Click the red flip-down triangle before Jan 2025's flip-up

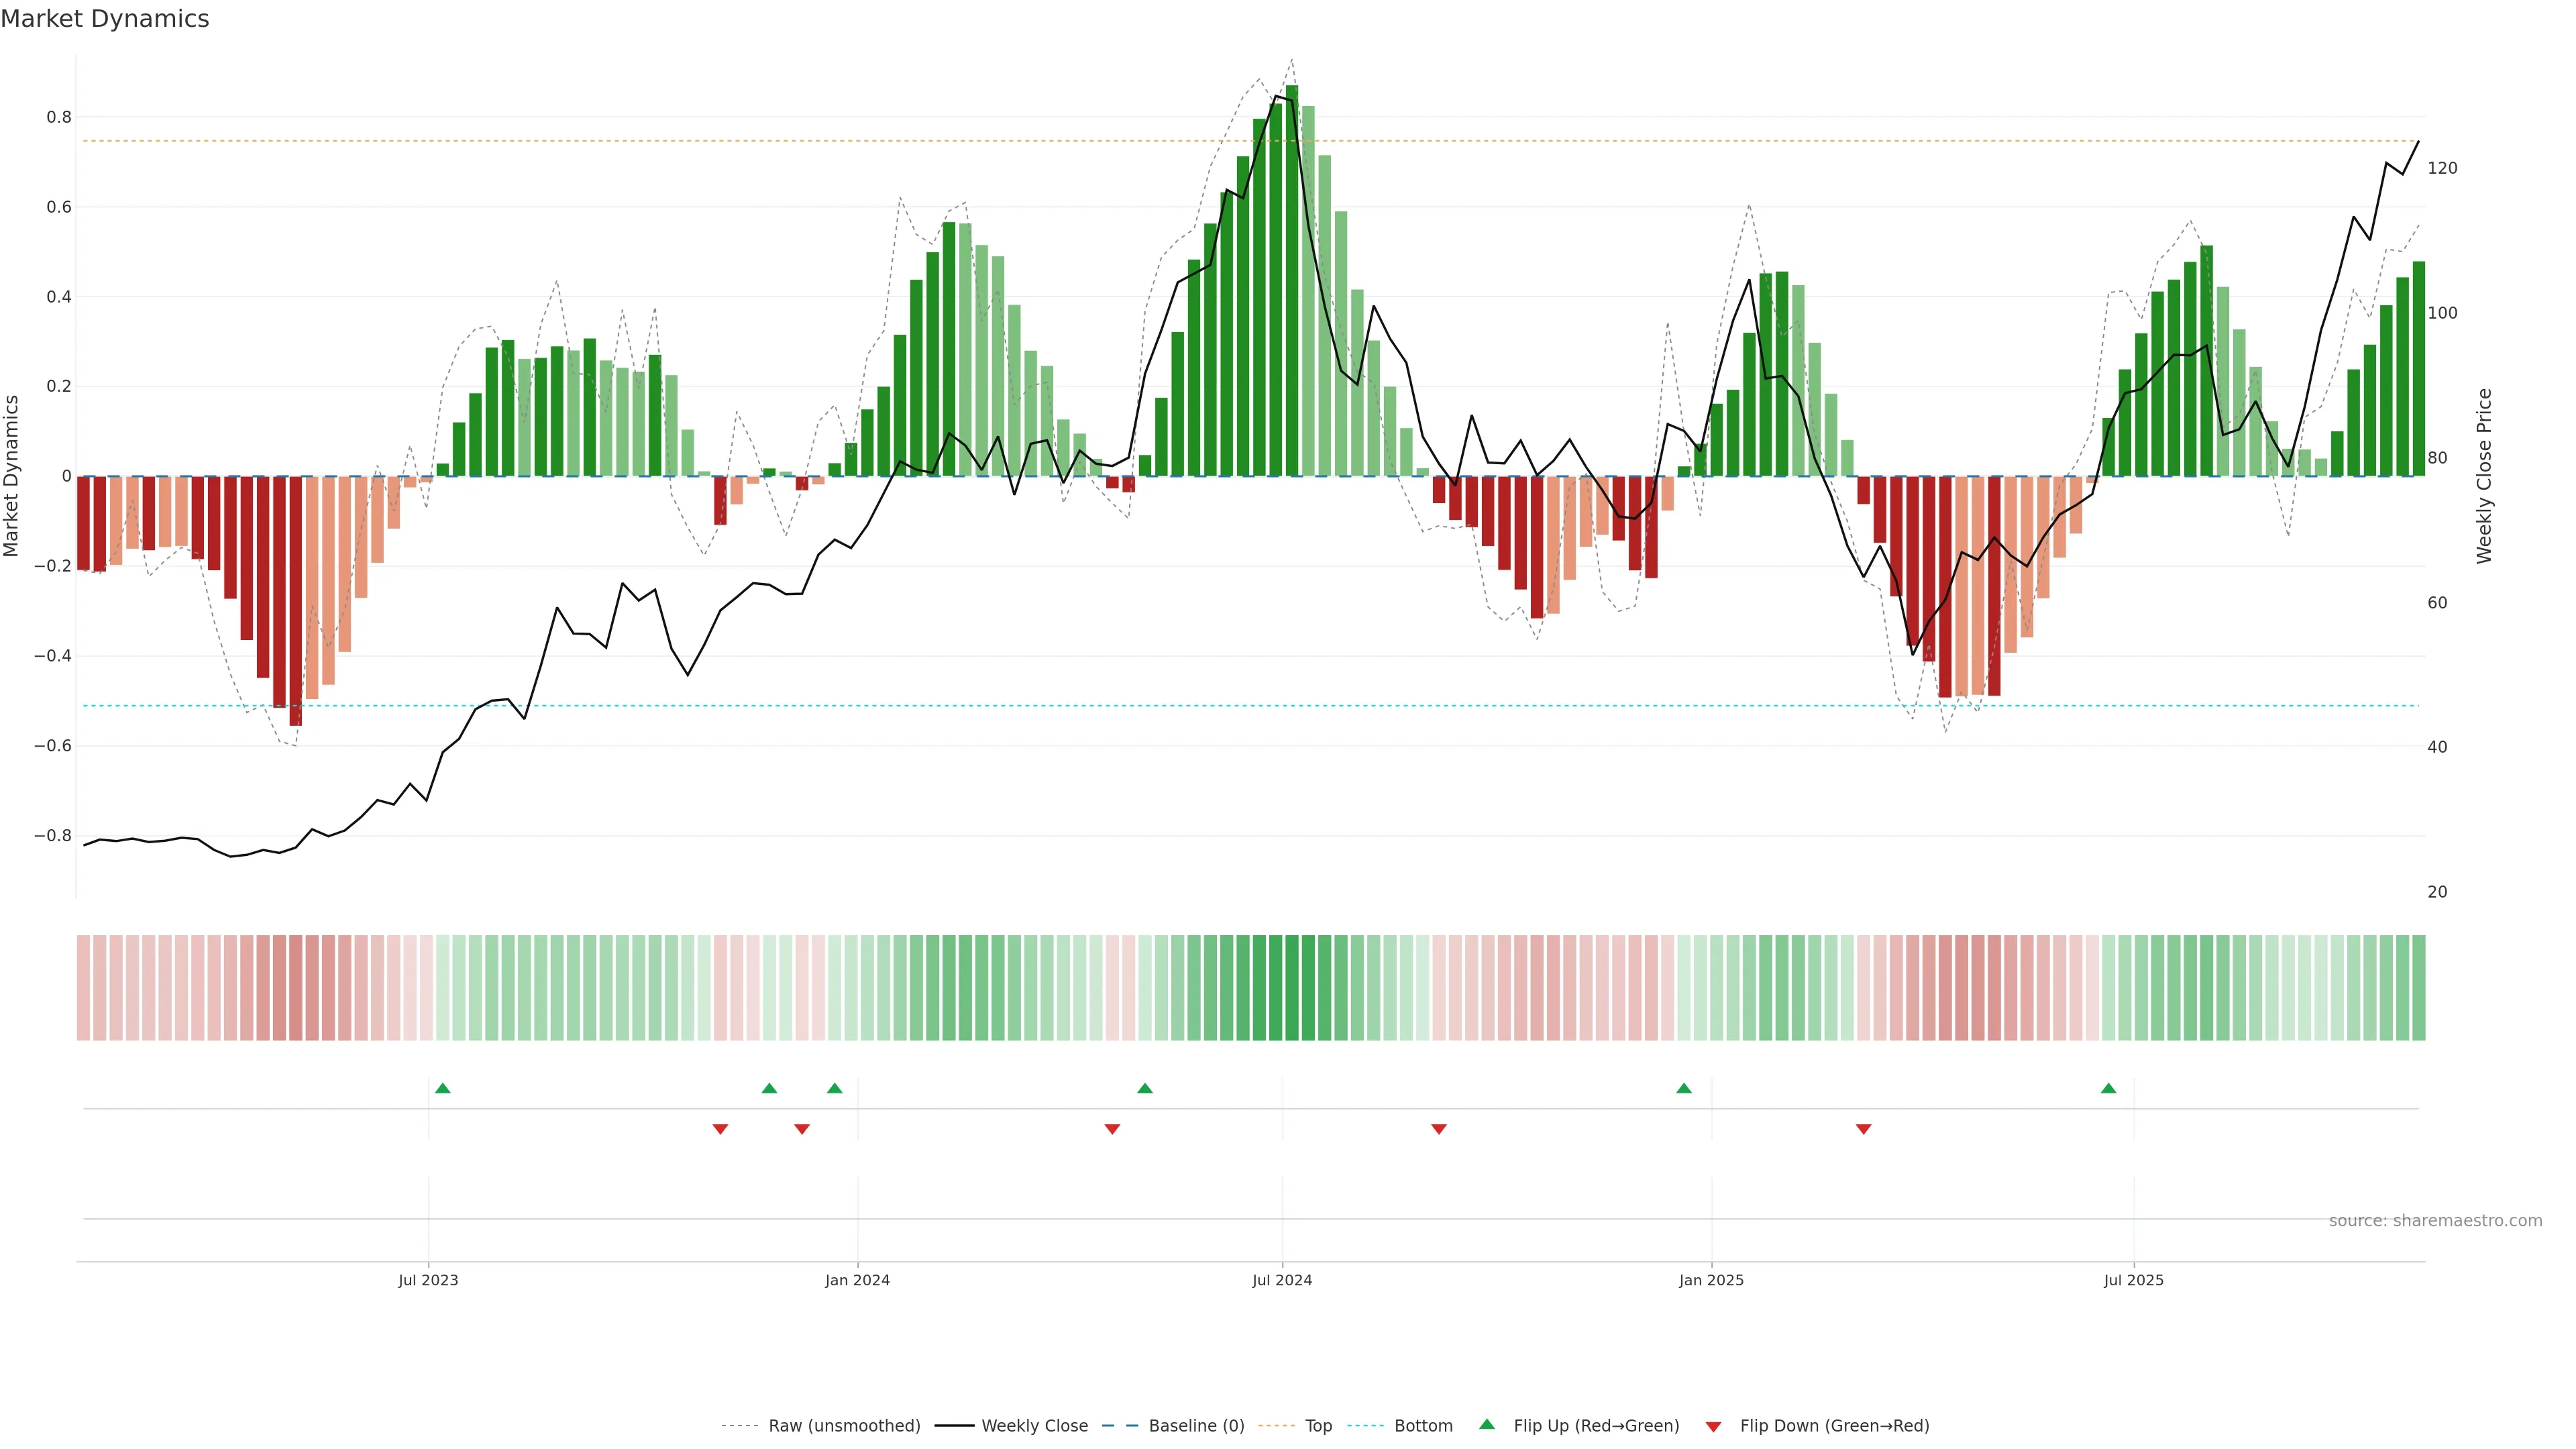[1439, 1129]
